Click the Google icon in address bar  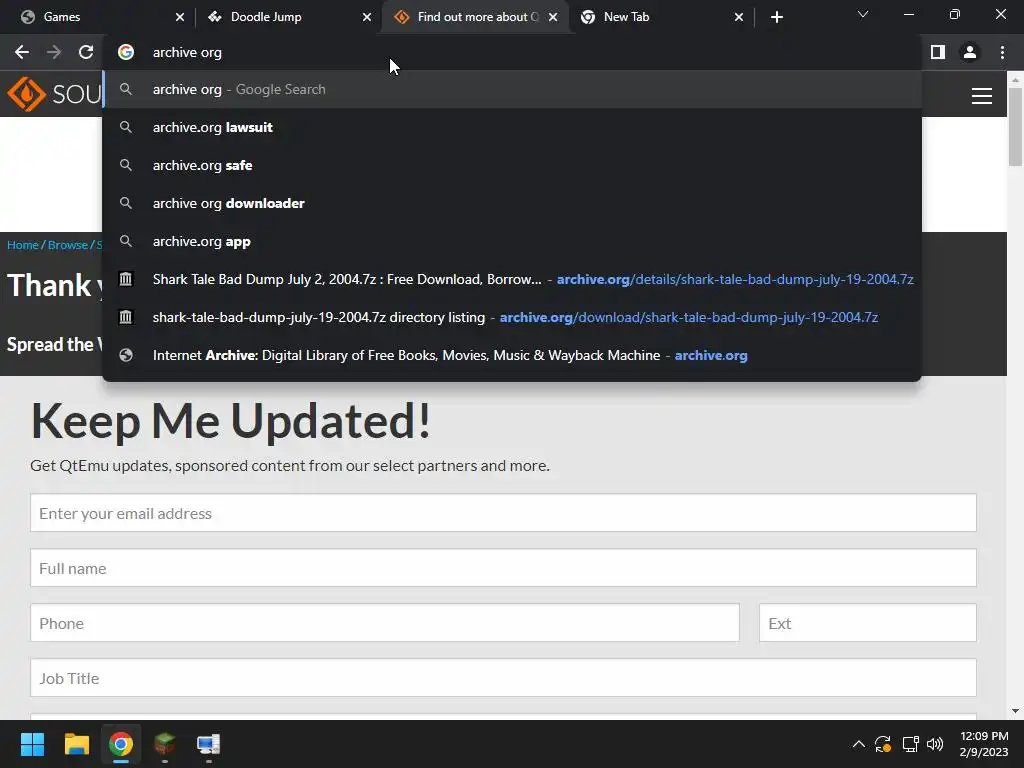(126, 52)
